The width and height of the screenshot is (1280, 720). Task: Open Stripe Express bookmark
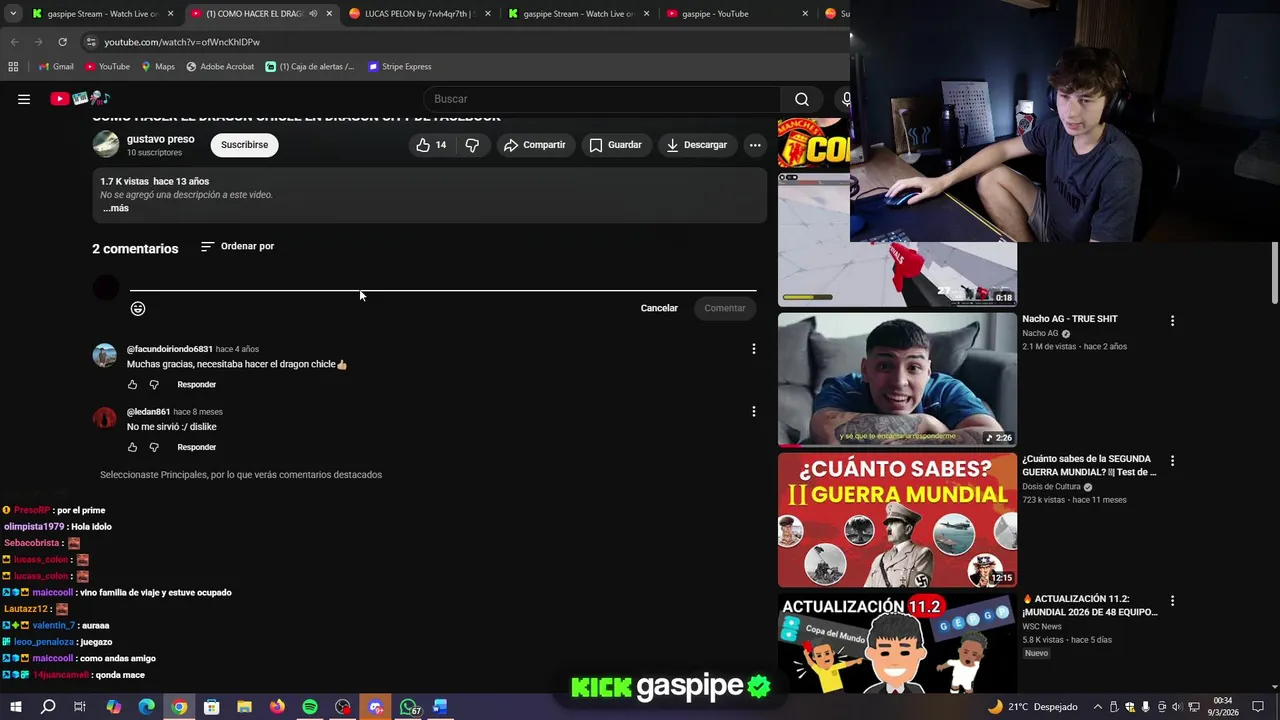pyautogui.click(x=400, y=67)
